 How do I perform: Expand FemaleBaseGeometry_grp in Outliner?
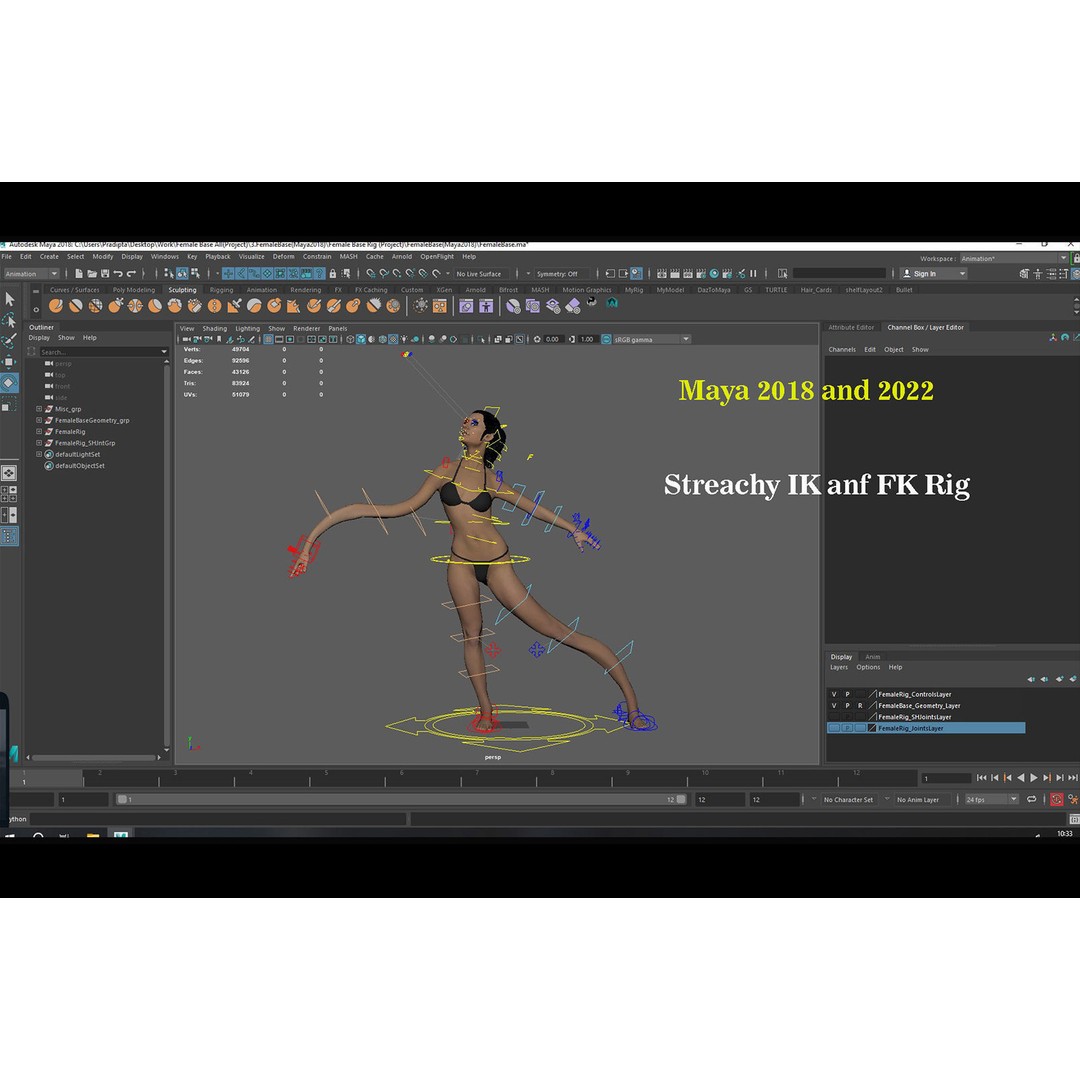click(39, 420)
